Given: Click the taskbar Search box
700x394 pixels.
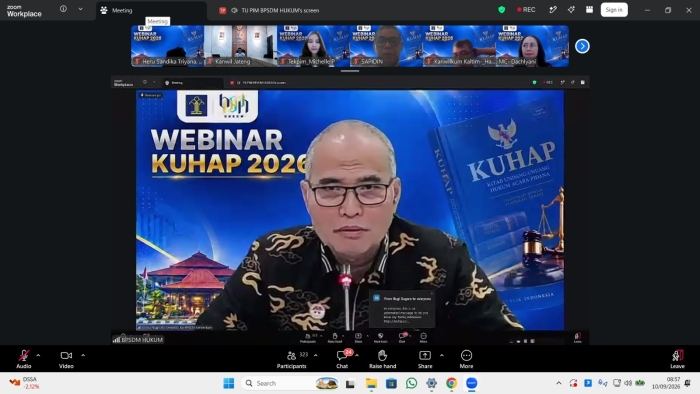Looking at the screenshot, I should [291, 383].
